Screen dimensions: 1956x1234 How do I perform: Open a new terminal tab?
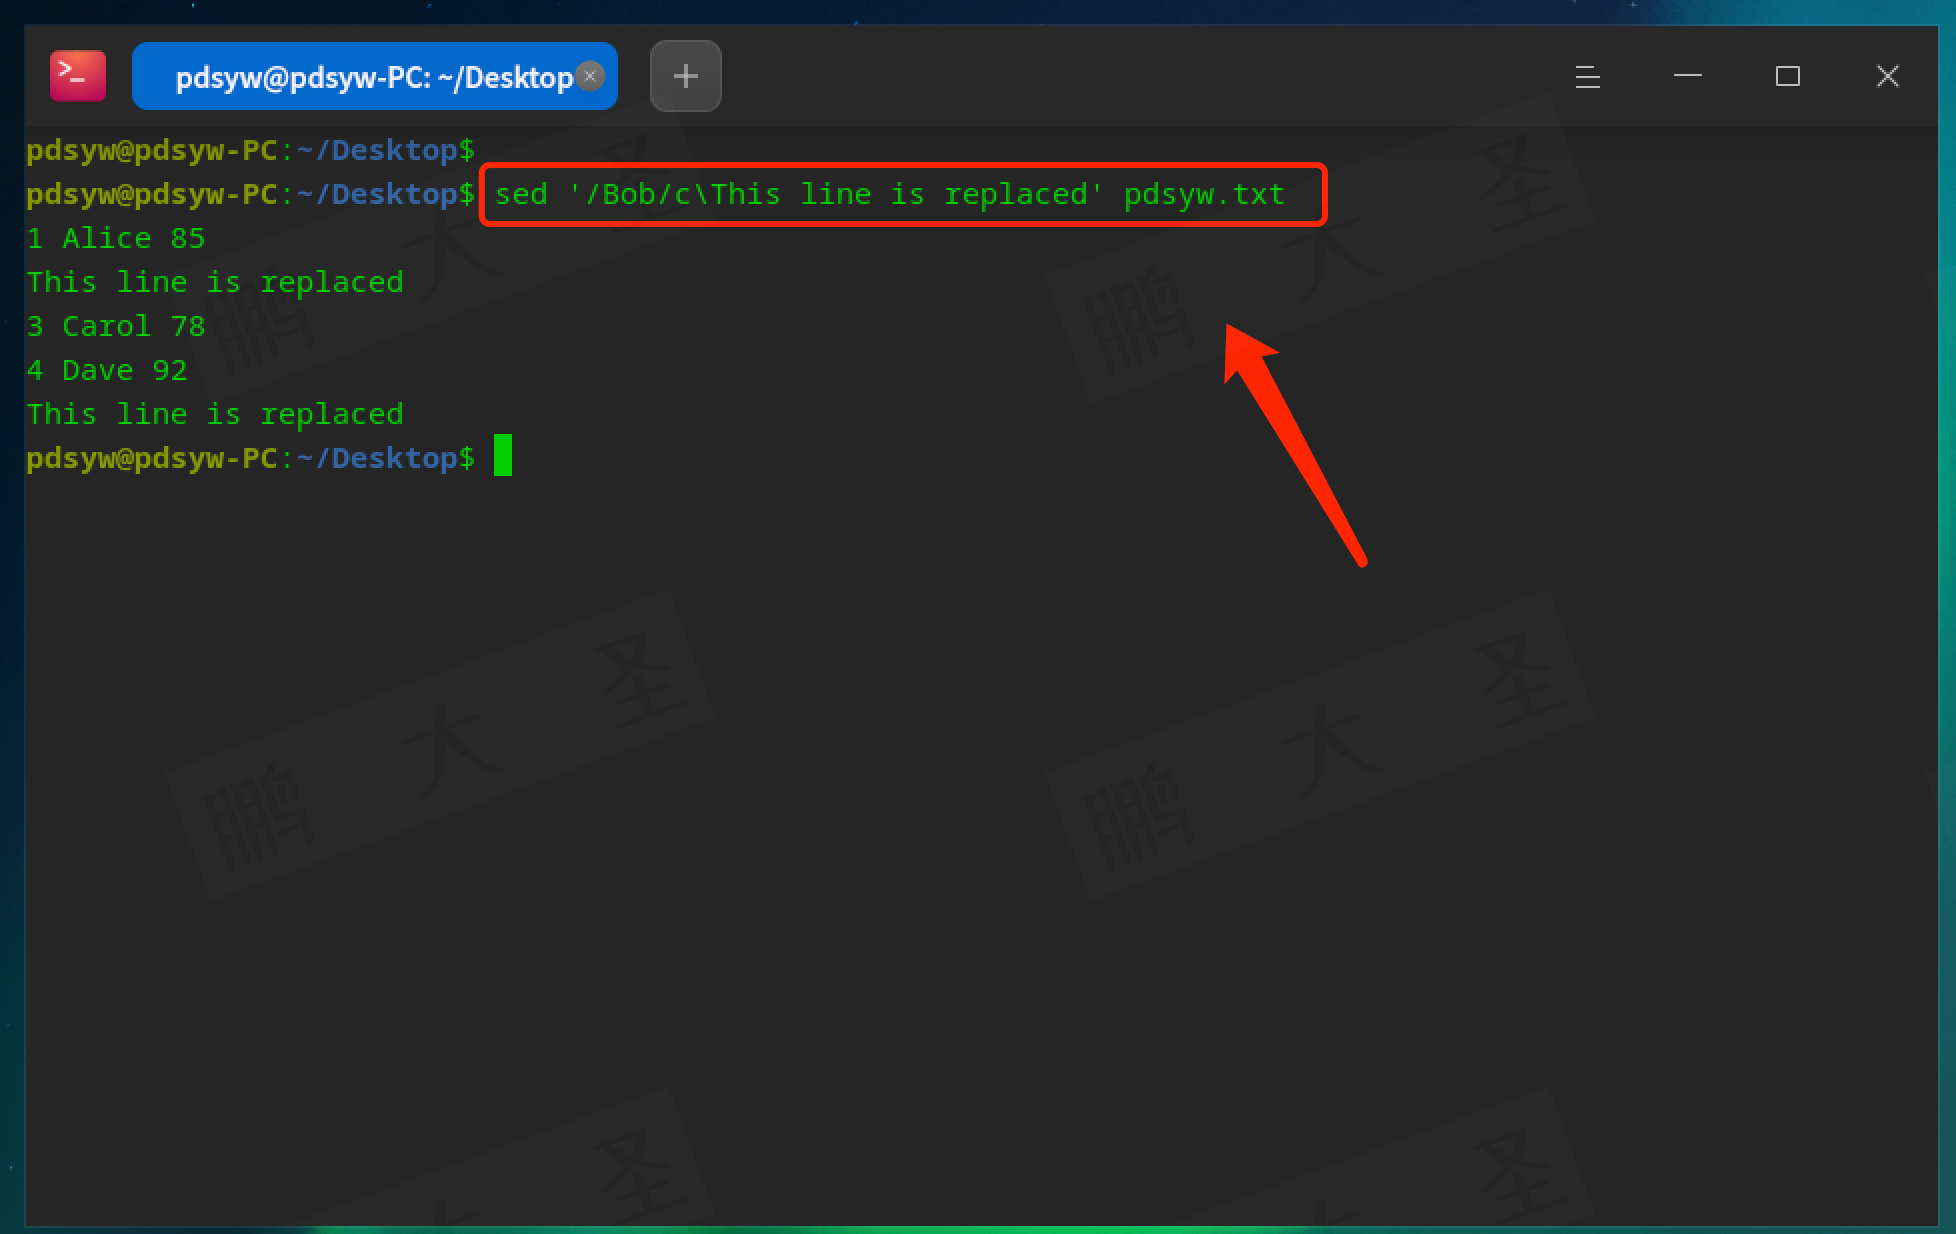click(685, 76)
